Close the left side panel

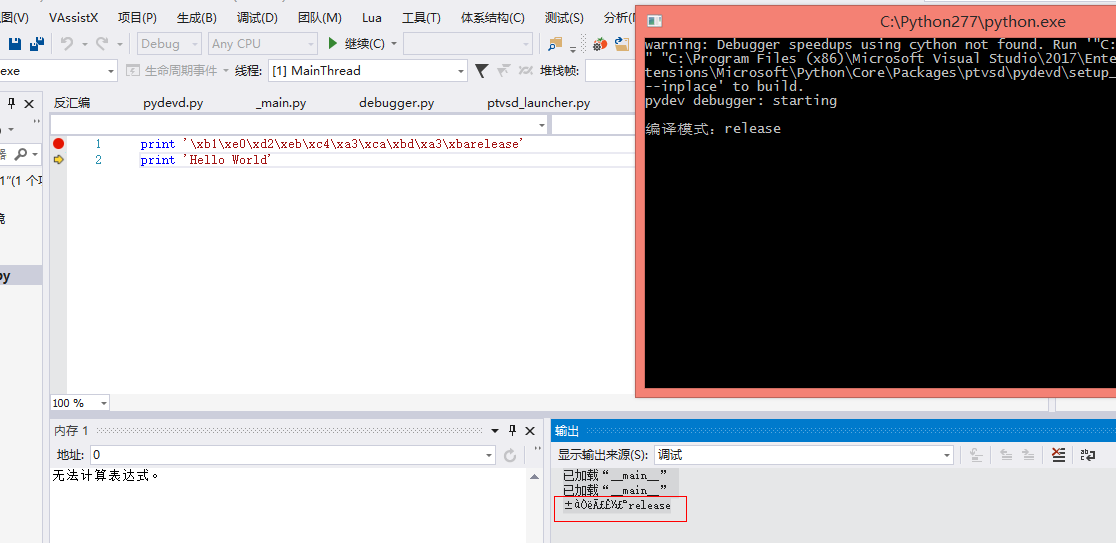pyautogui.click(x=29, y=104)
